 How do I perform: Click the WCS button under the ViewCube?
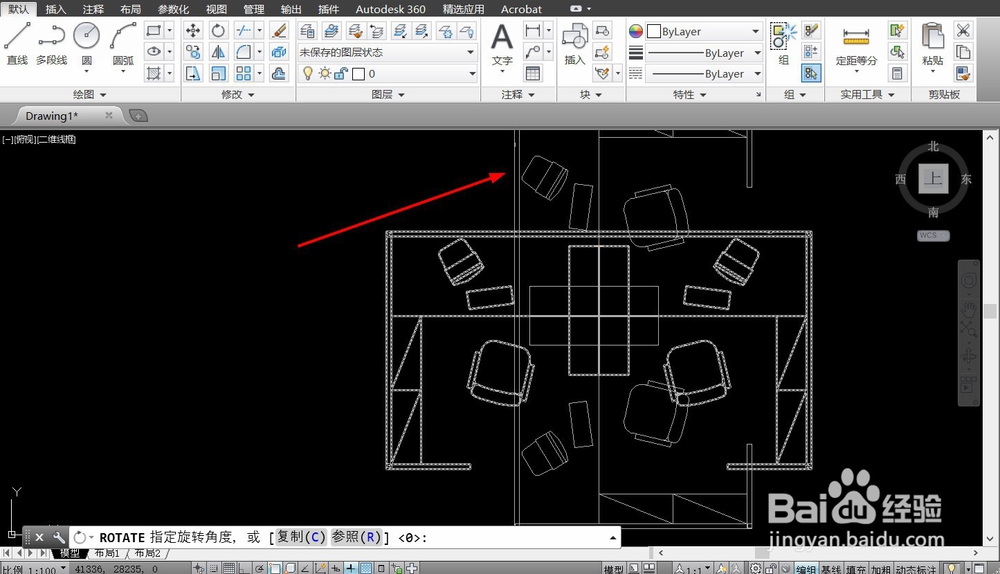click(934, 235)
